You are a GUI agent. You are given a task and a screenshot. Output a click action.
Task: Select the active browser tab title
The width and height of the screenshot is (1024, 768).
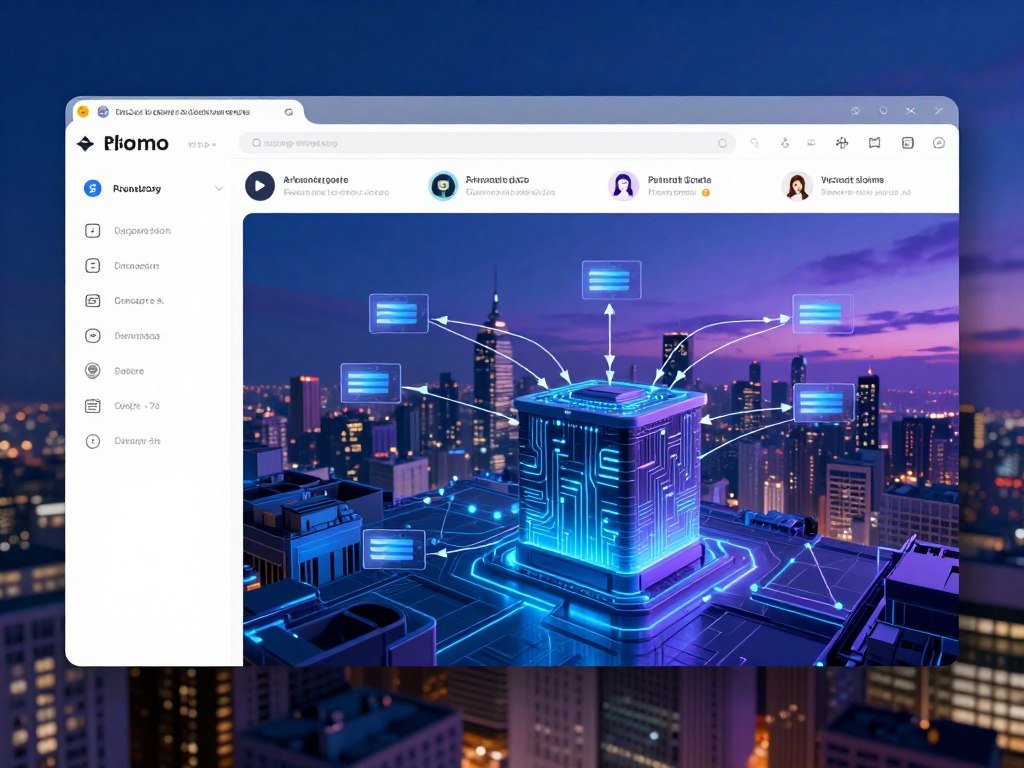tap(182, 112)
